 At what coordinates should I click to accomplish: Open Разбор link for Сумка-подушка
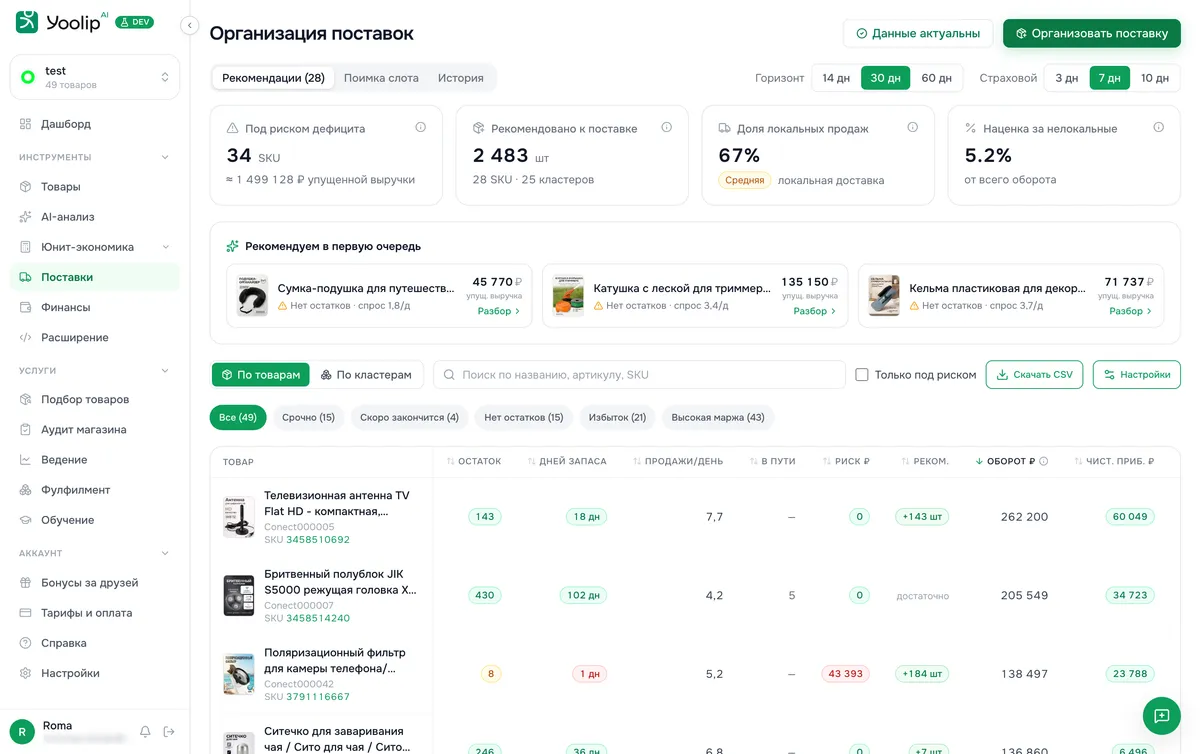499,311
